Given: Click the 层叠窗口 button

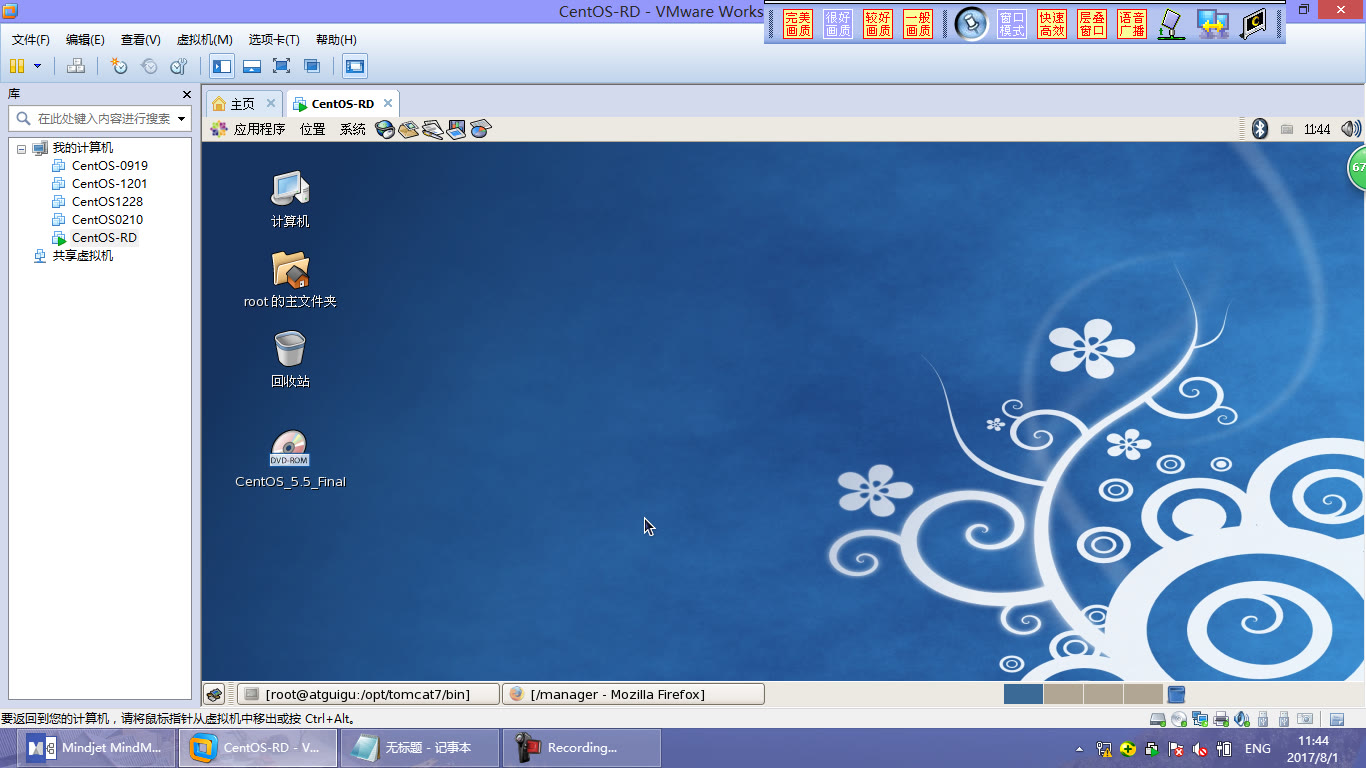Looking at the screenshot, I should [1092, 24].
